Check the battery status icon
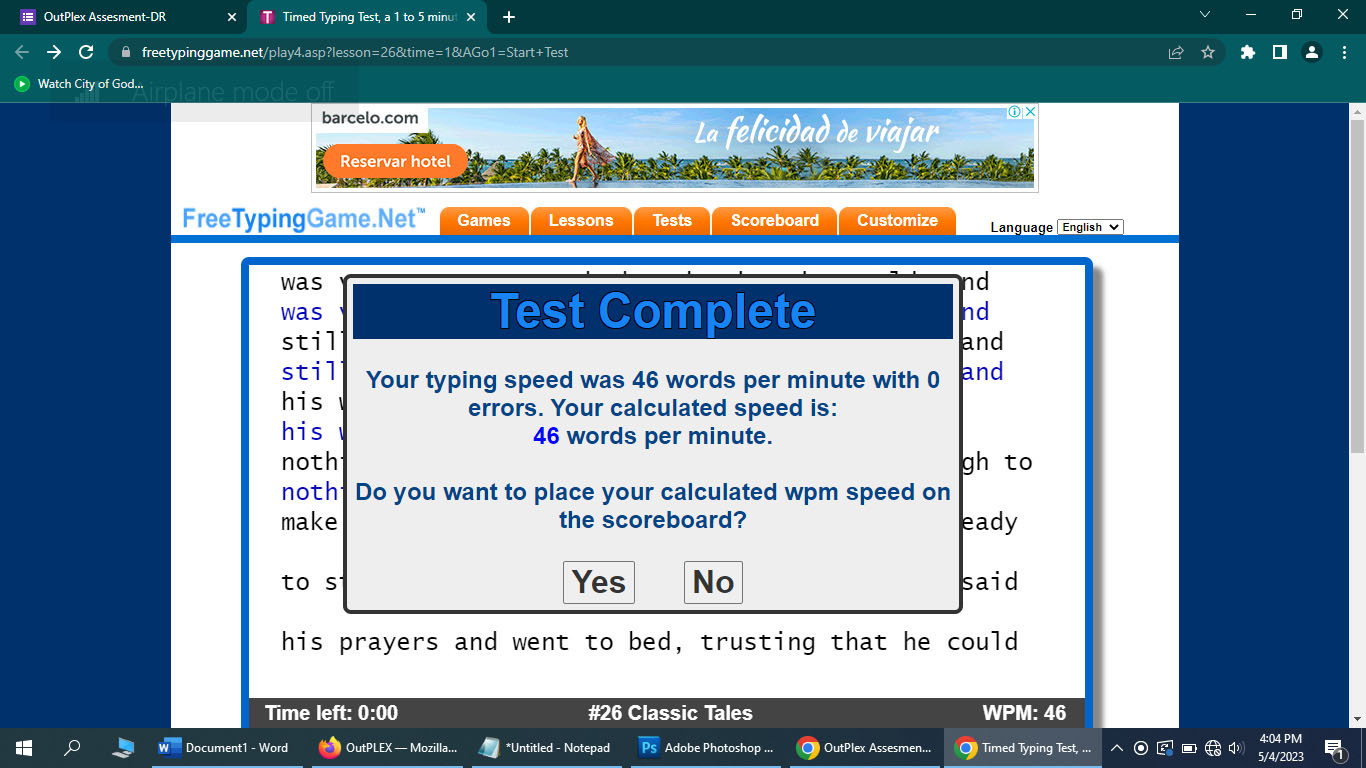 [1189, 748]
